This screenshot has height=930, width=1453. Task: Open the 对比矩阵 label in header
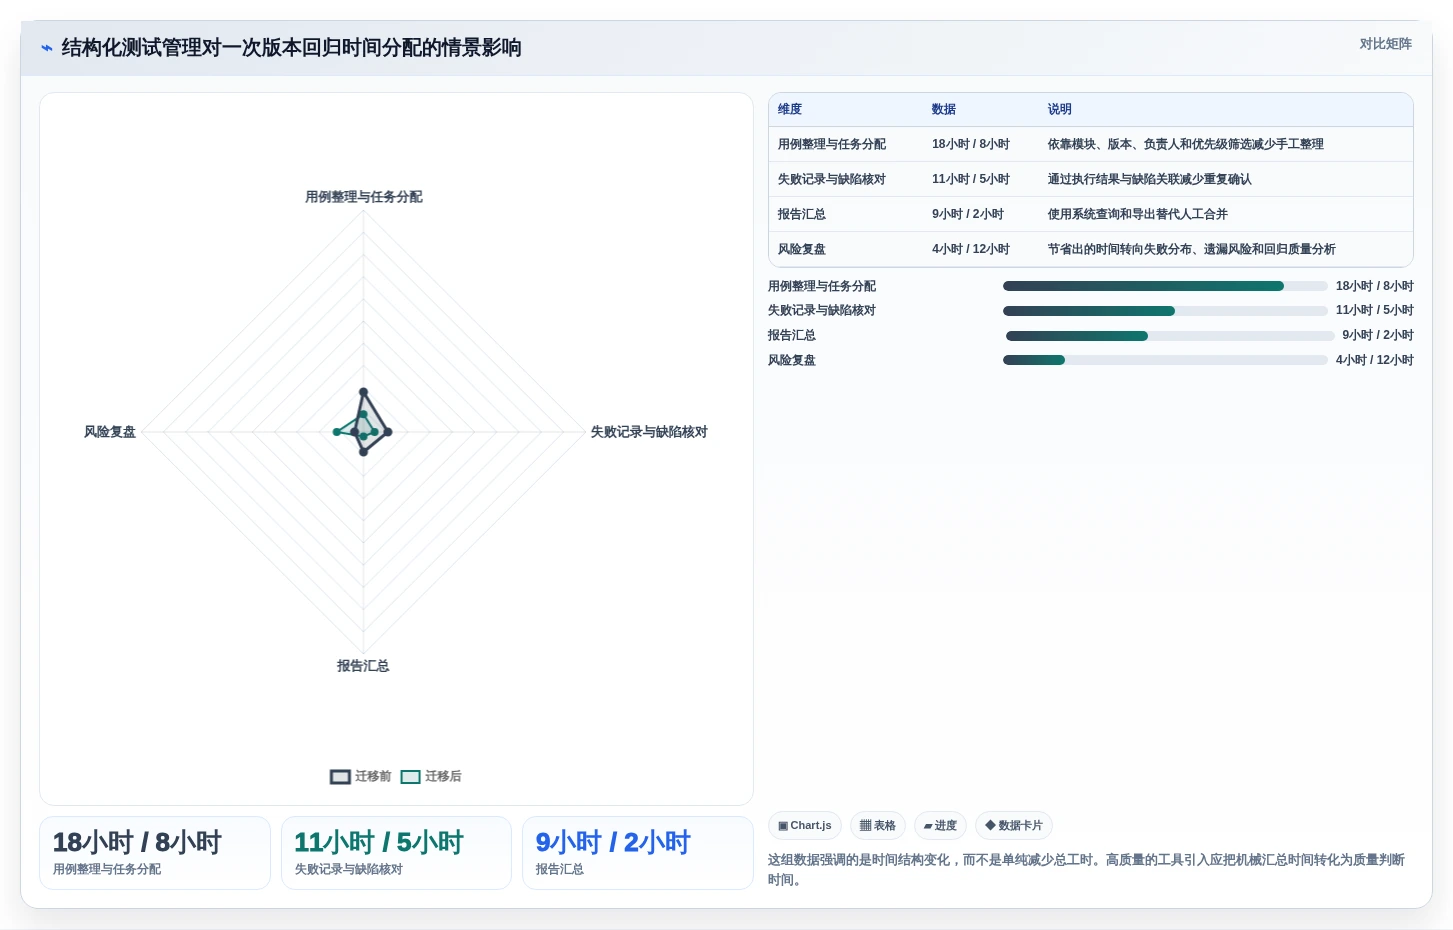(1385, 44)
